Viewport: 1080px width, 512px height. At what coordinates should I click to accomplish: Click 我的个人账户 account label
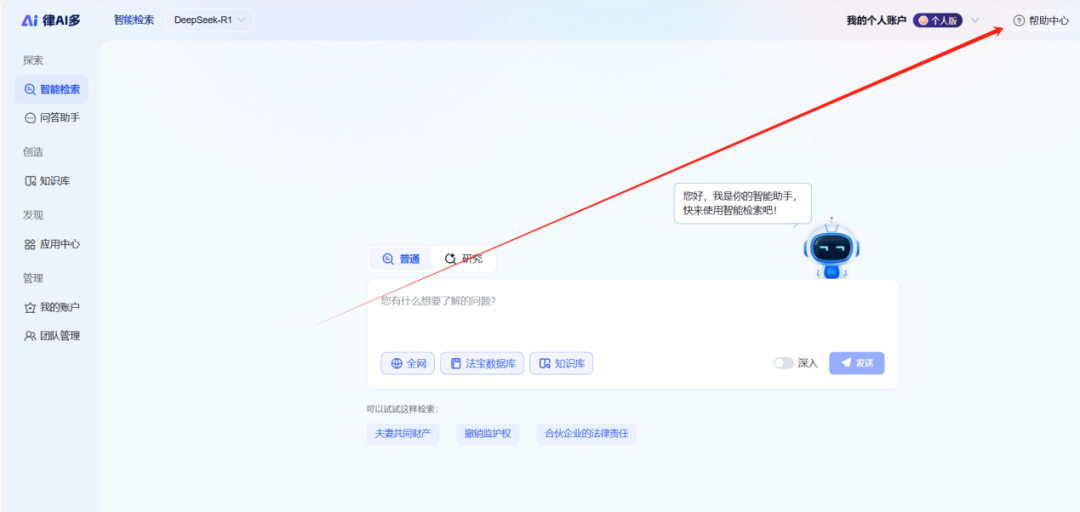[876, 21]
